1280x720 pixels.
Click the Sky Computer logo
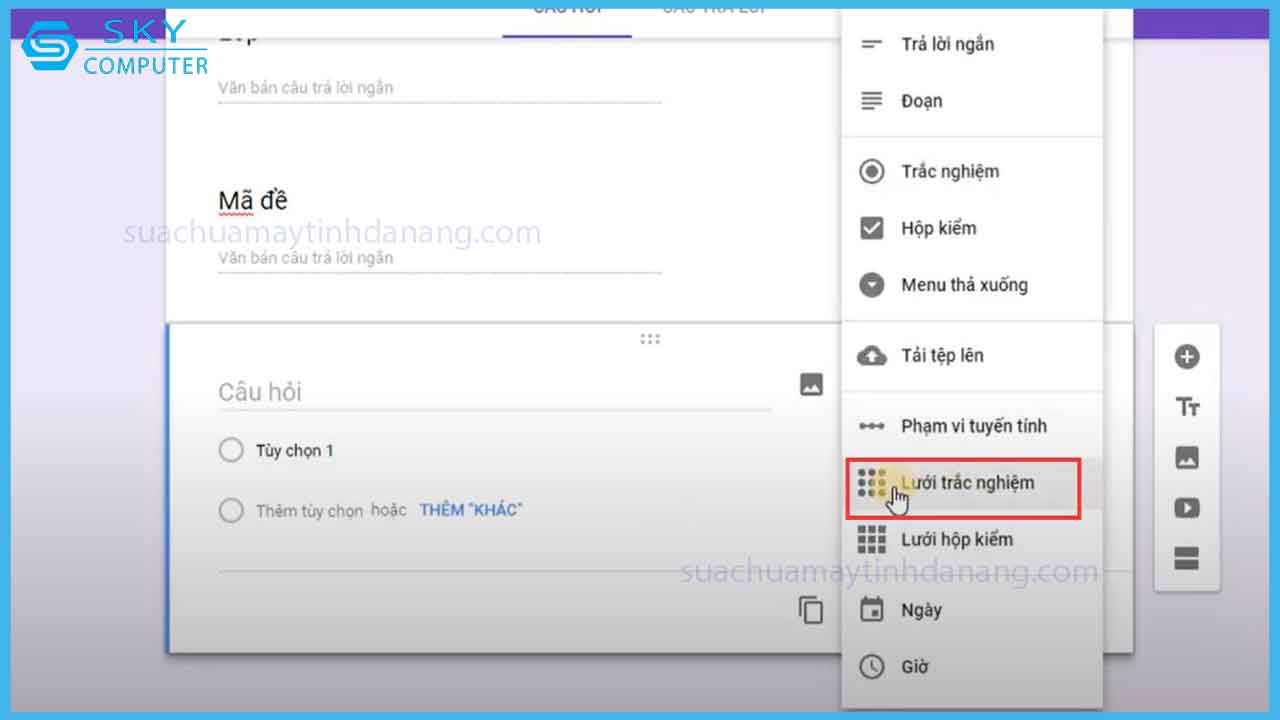pyautogui.click(x=115, y=47)
